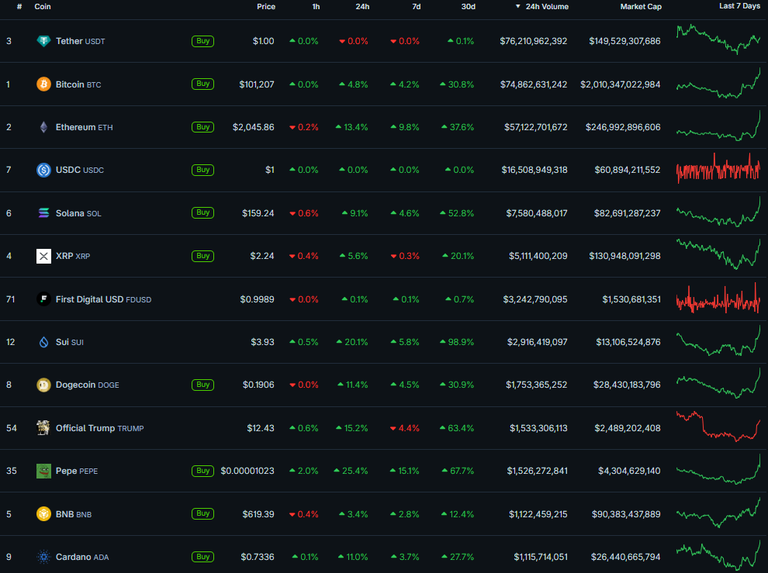Click the Sui droplet logo icon
Viewport: 768px width, 573px height.
tap(44, 342)
